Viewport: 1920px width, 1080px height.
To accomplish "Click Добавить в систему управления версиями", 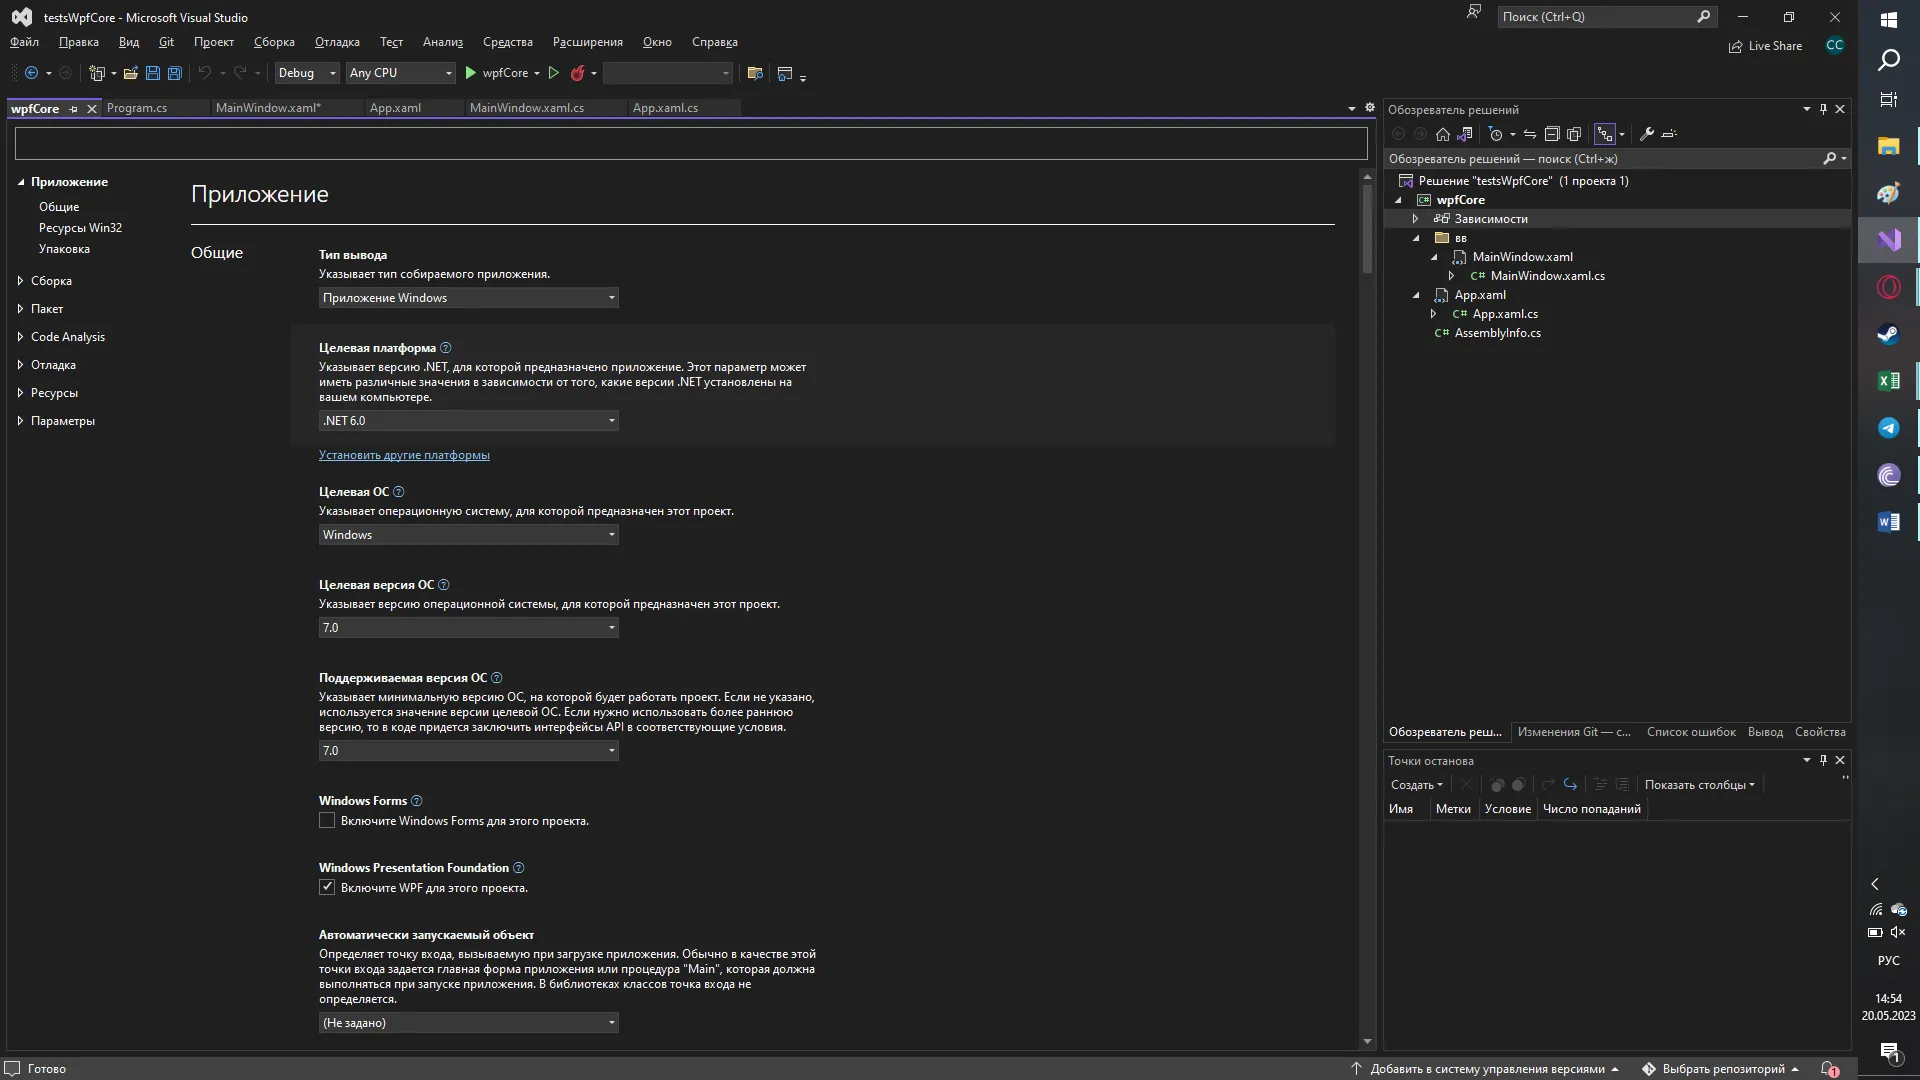I will click(x=1486, y=1069).
